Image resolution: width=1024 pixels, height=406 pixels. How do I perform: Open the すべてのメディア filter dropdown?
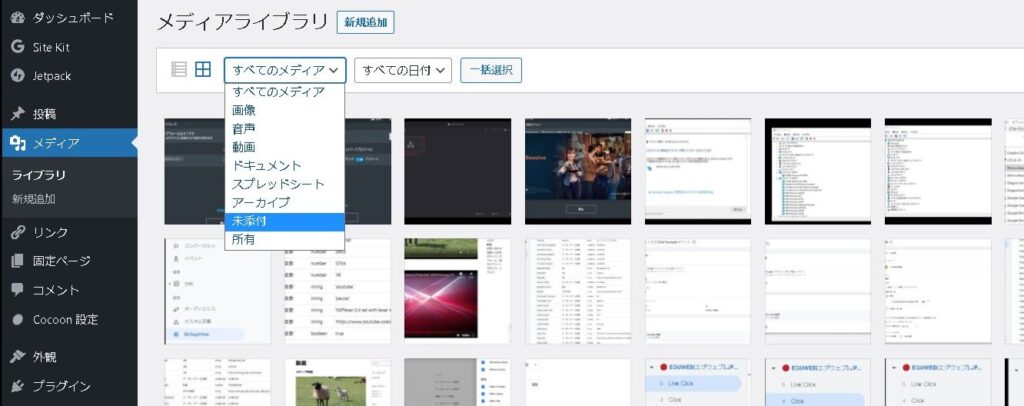[285, 70]
